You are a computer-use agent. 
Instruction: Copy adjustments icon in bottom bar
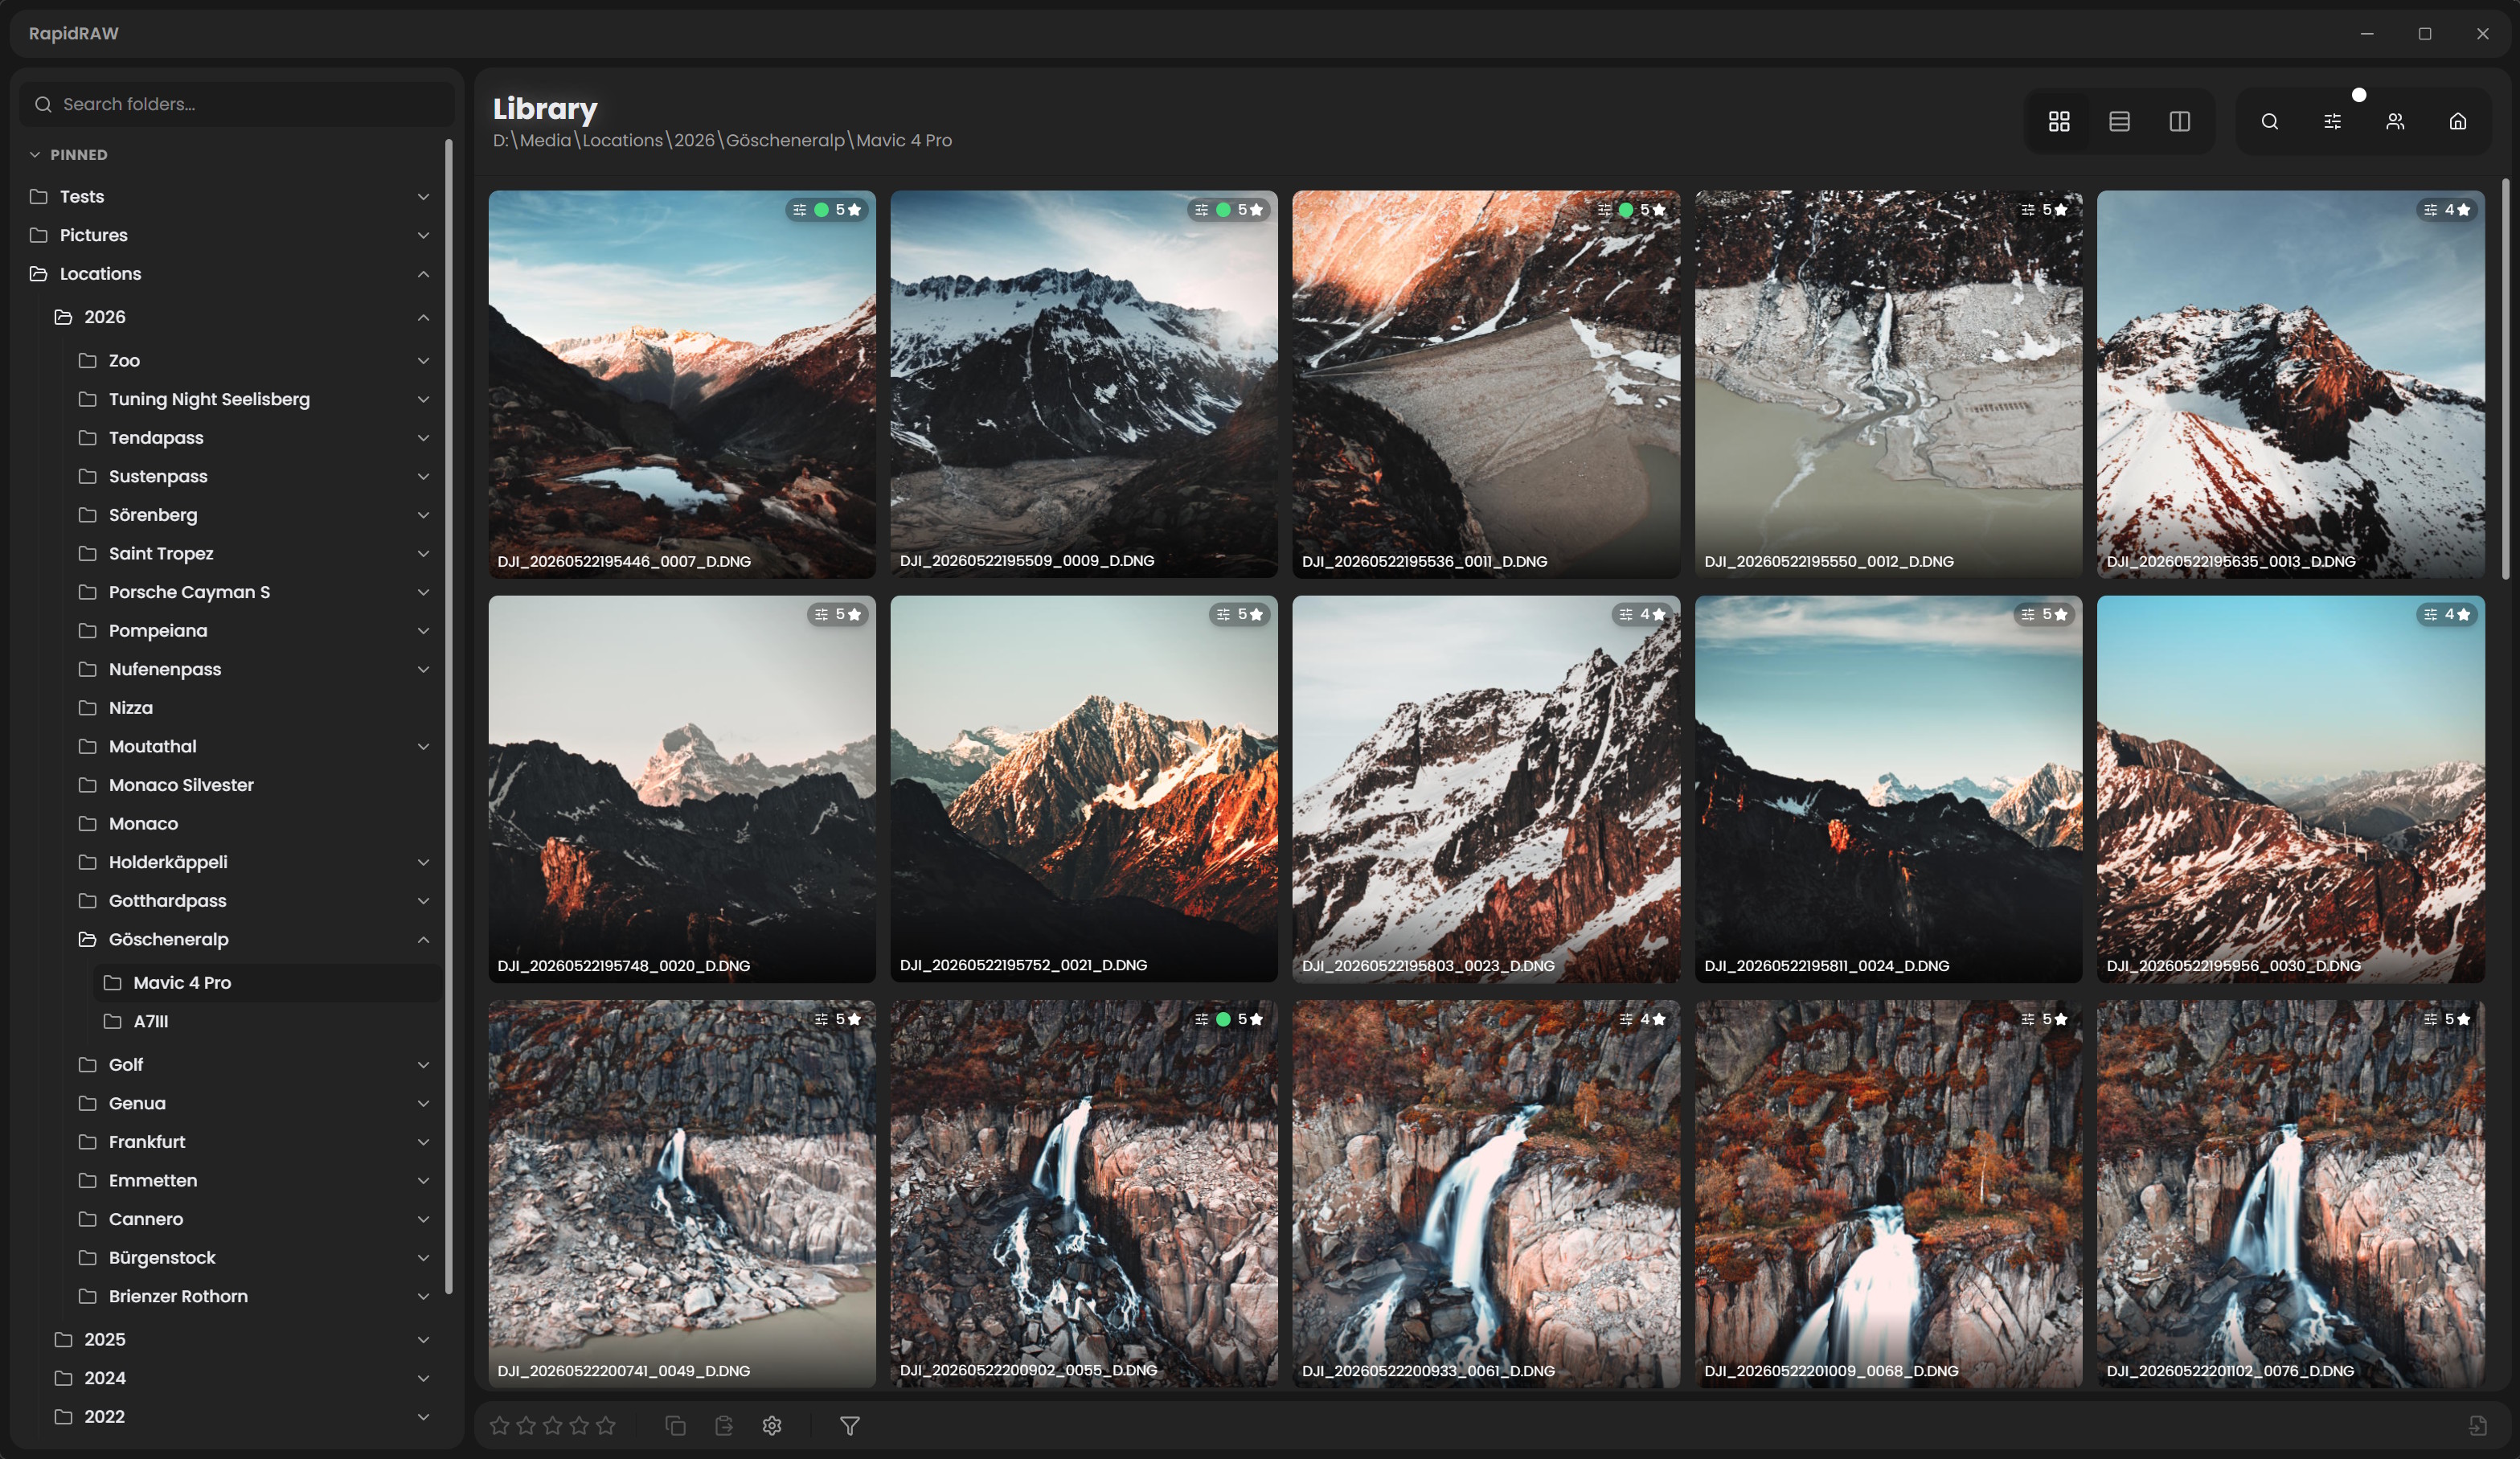tap(675, 1425)
